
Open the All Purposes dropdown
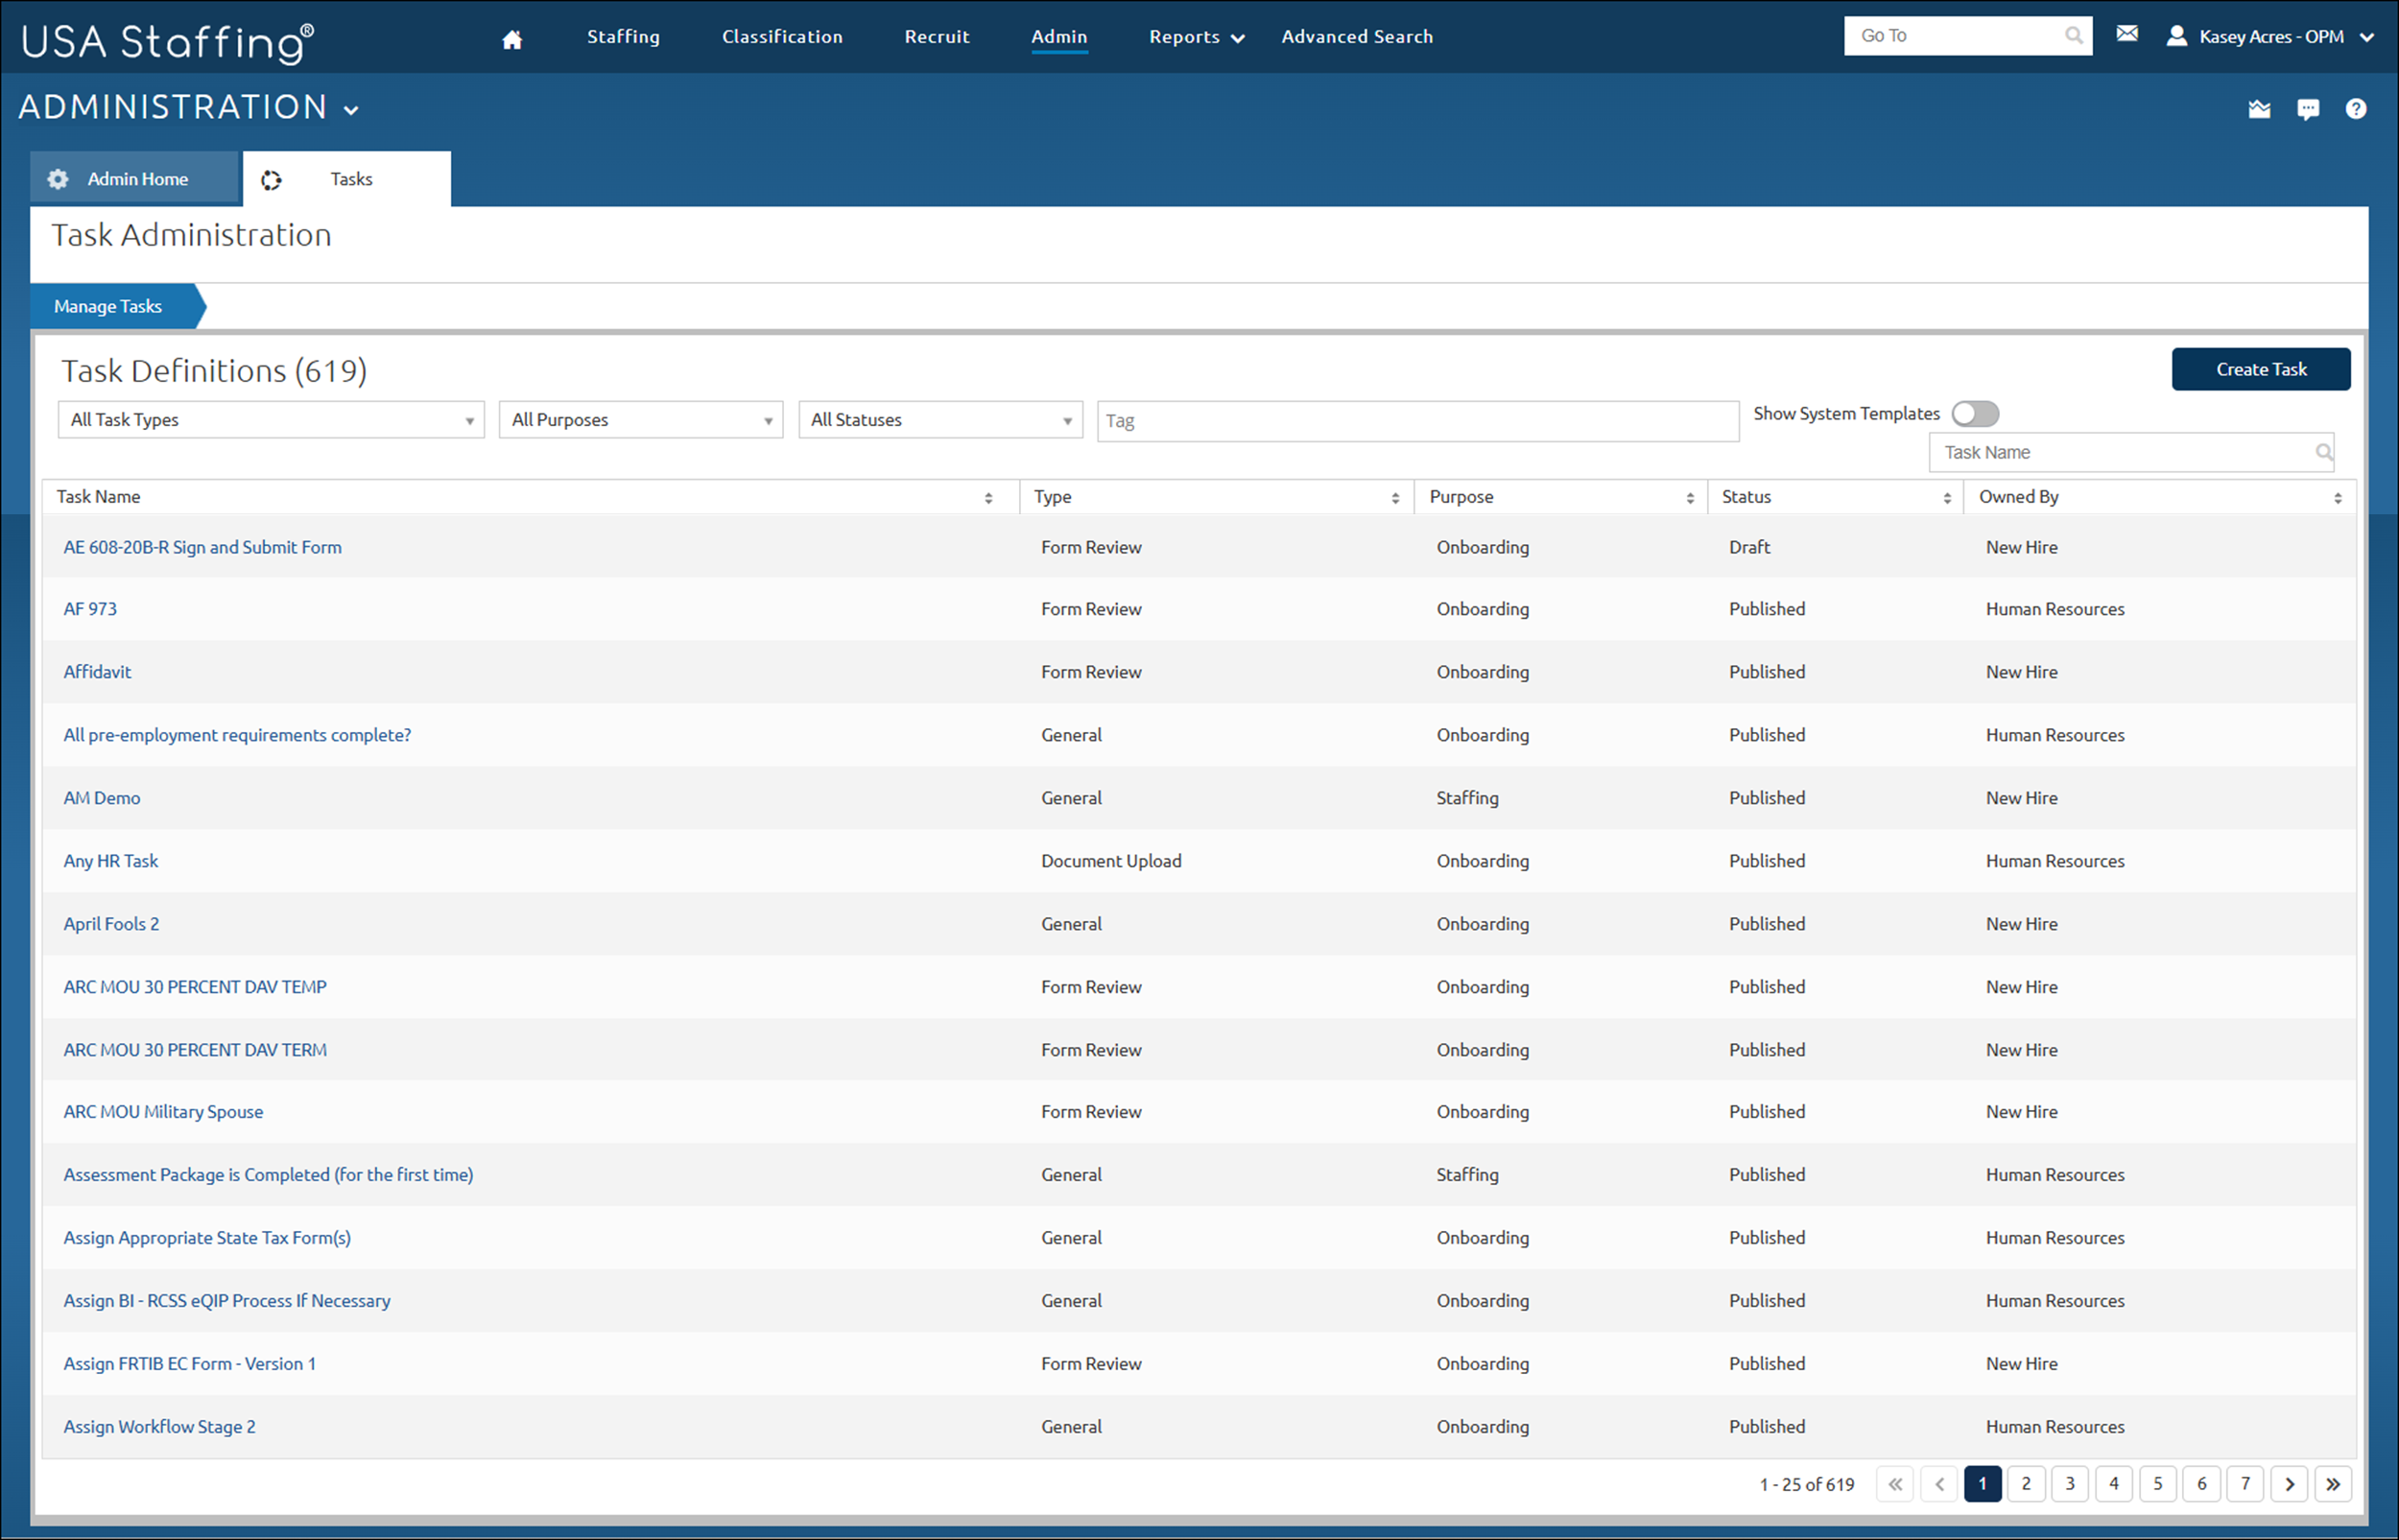(641, 420)
